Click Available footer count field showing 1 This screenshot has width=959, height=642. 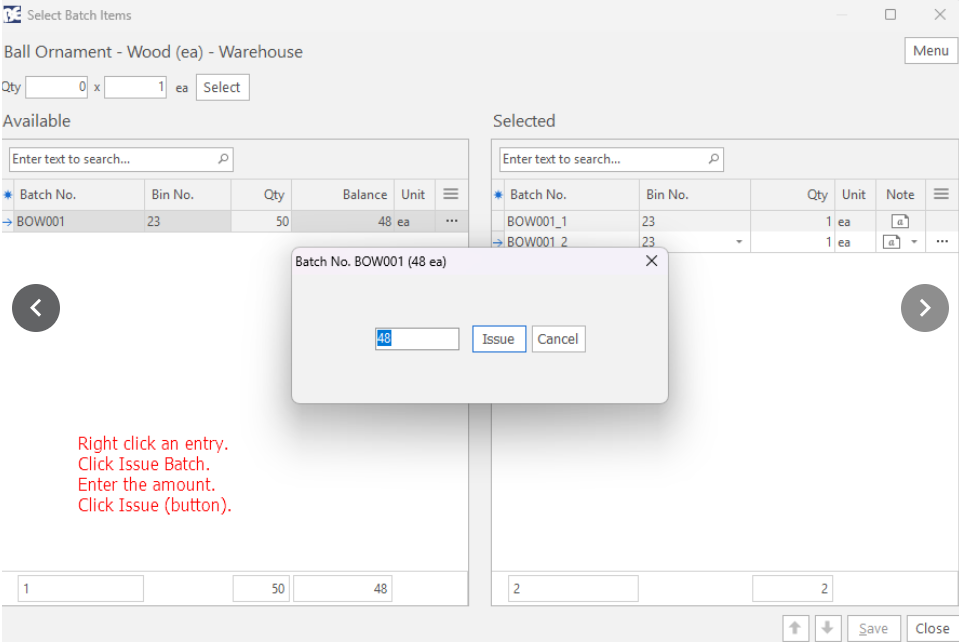click(x=81, y=588)
